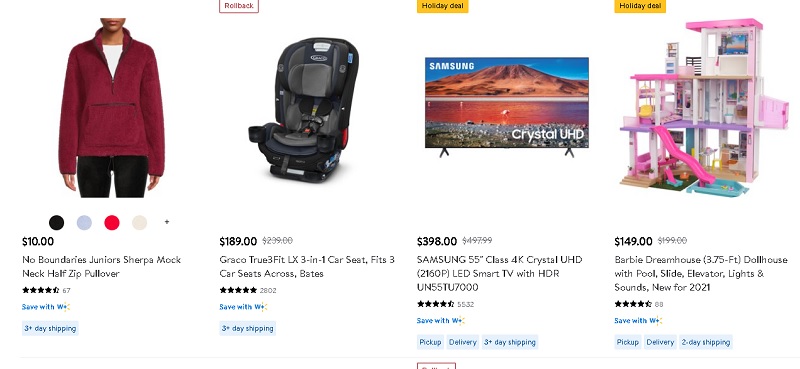Click Pickup tag under Samsung TV
Image resolution: width=800 pixels, height=369 pixels.
pos(430,342)
